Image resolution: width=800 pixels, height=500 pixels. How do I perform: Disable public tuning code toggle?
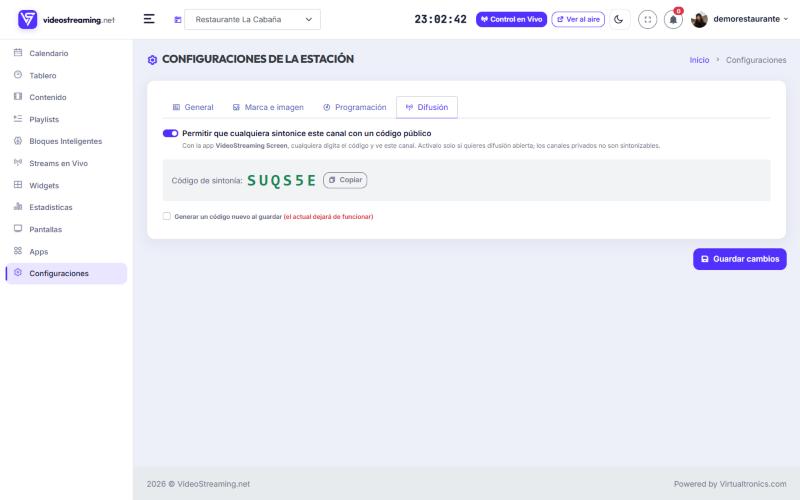tap(170, 133)
